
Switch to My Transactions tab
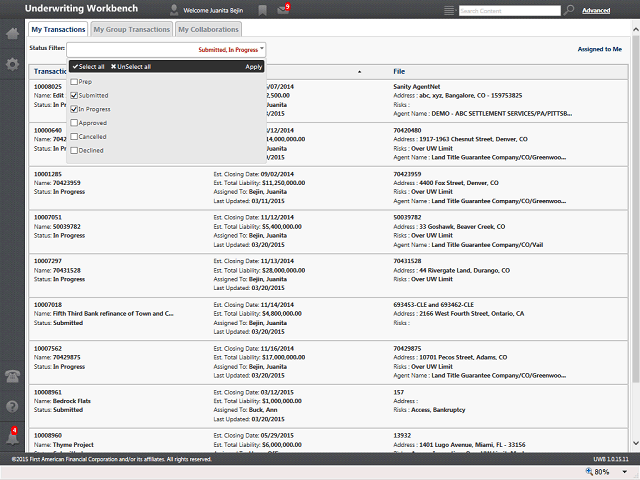[58, 29]
